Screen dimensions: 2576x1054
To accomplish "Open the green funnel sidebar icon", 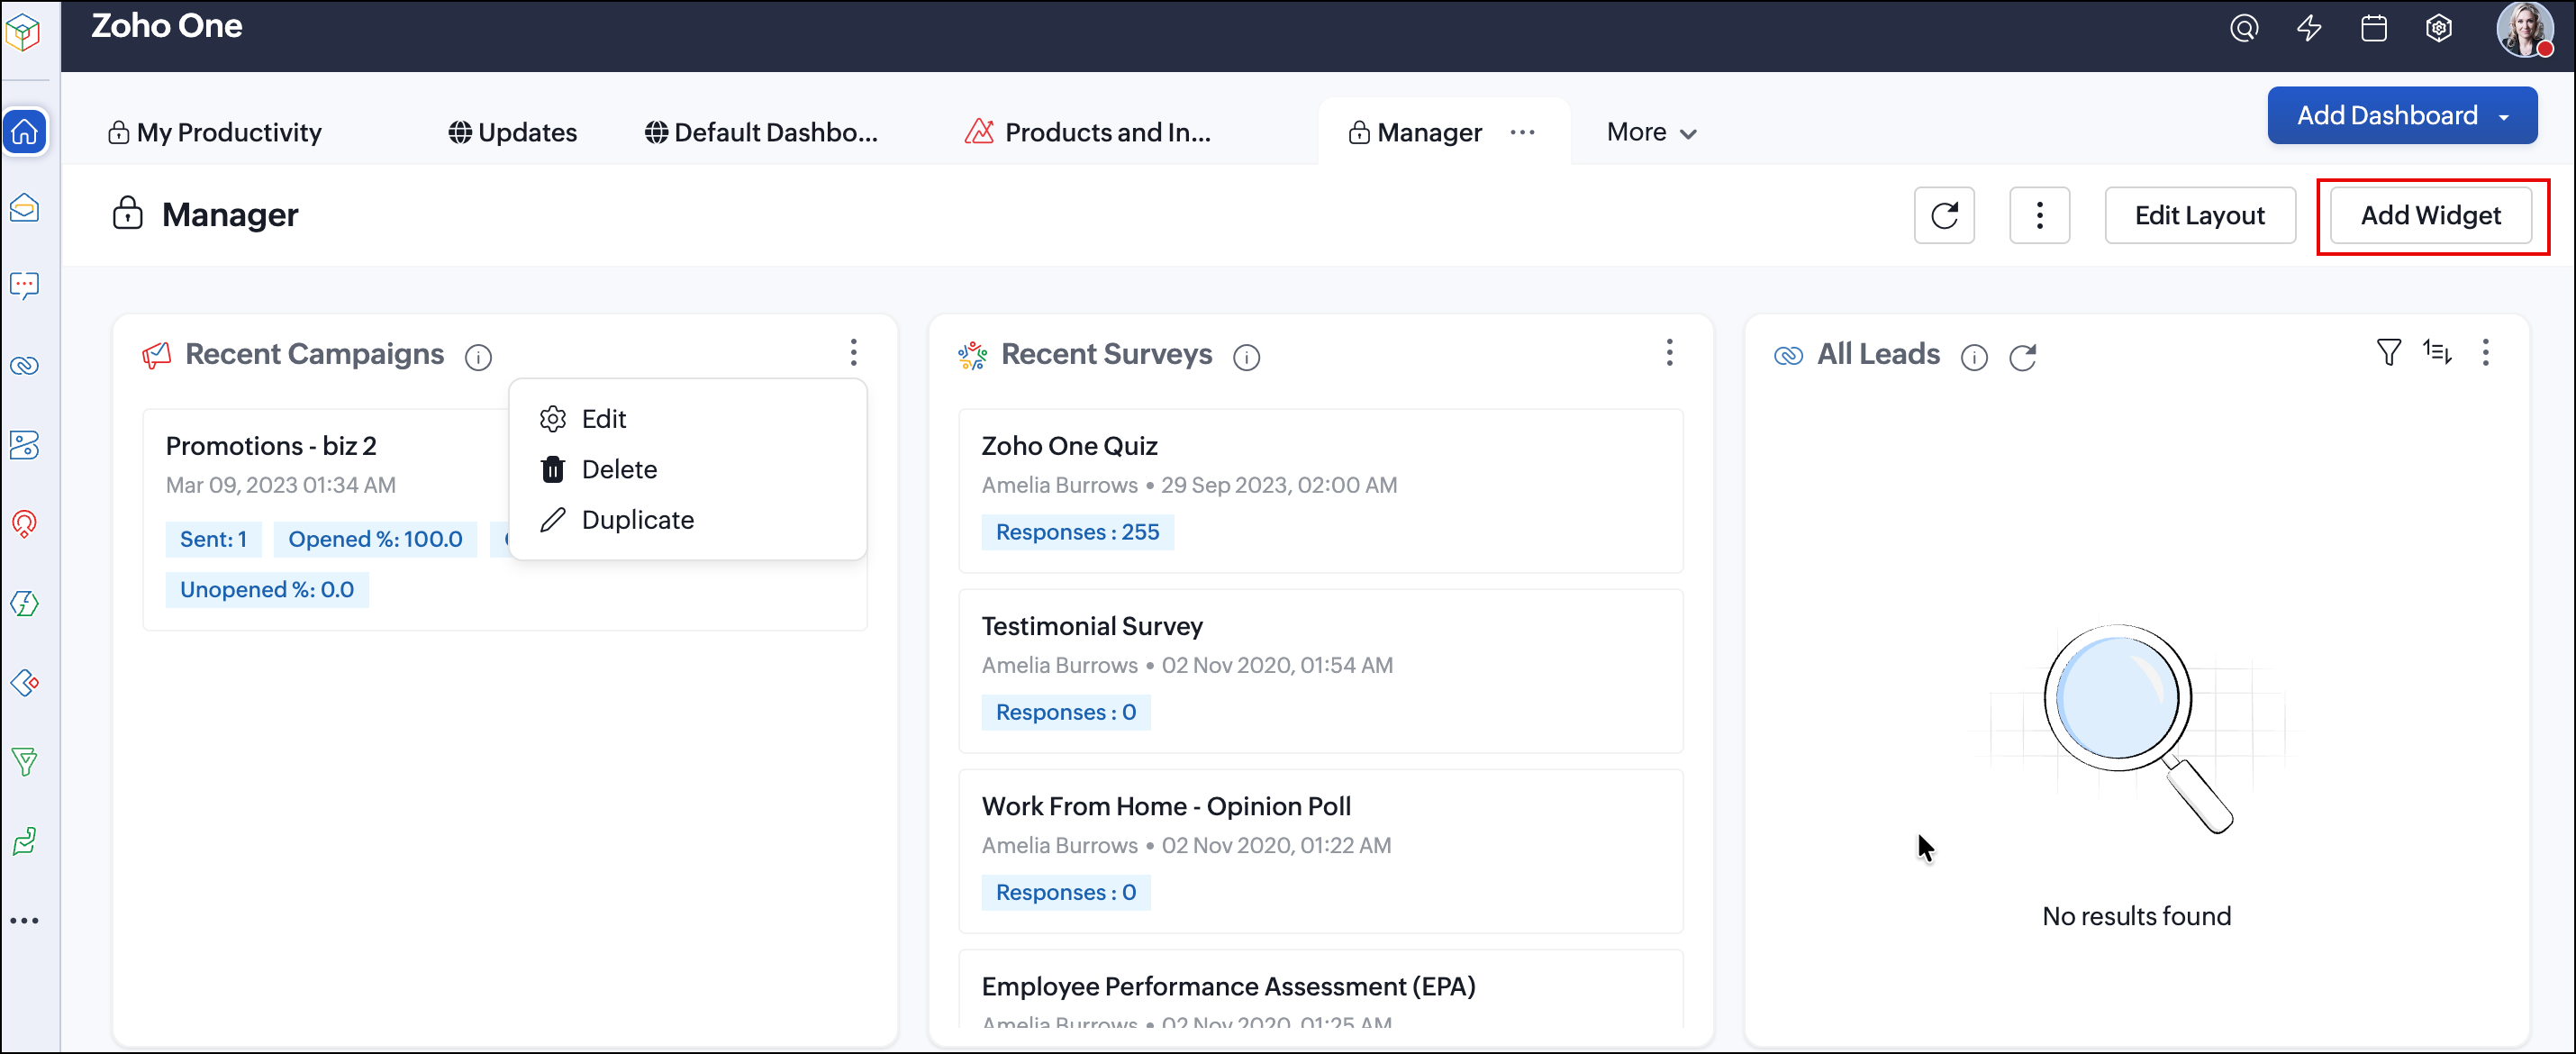I will click(25, 762).
